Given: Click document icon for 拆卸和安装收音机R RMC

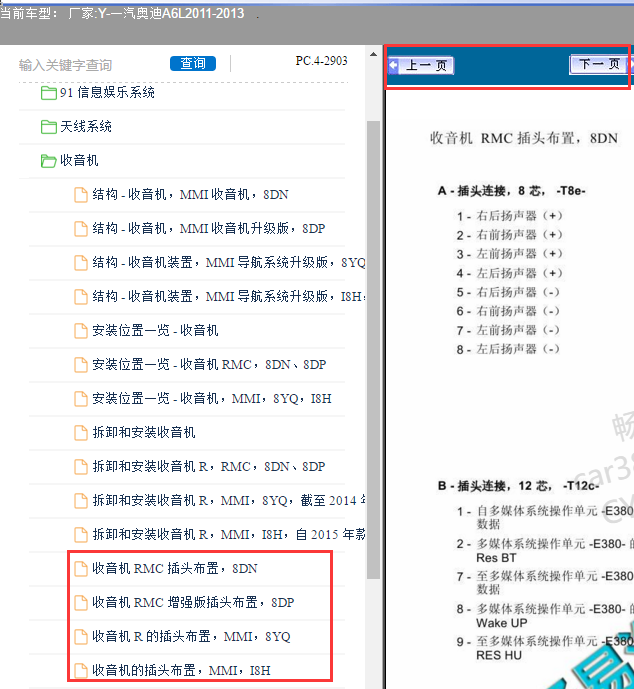Looking at the screenshot, I should [80, 467].
